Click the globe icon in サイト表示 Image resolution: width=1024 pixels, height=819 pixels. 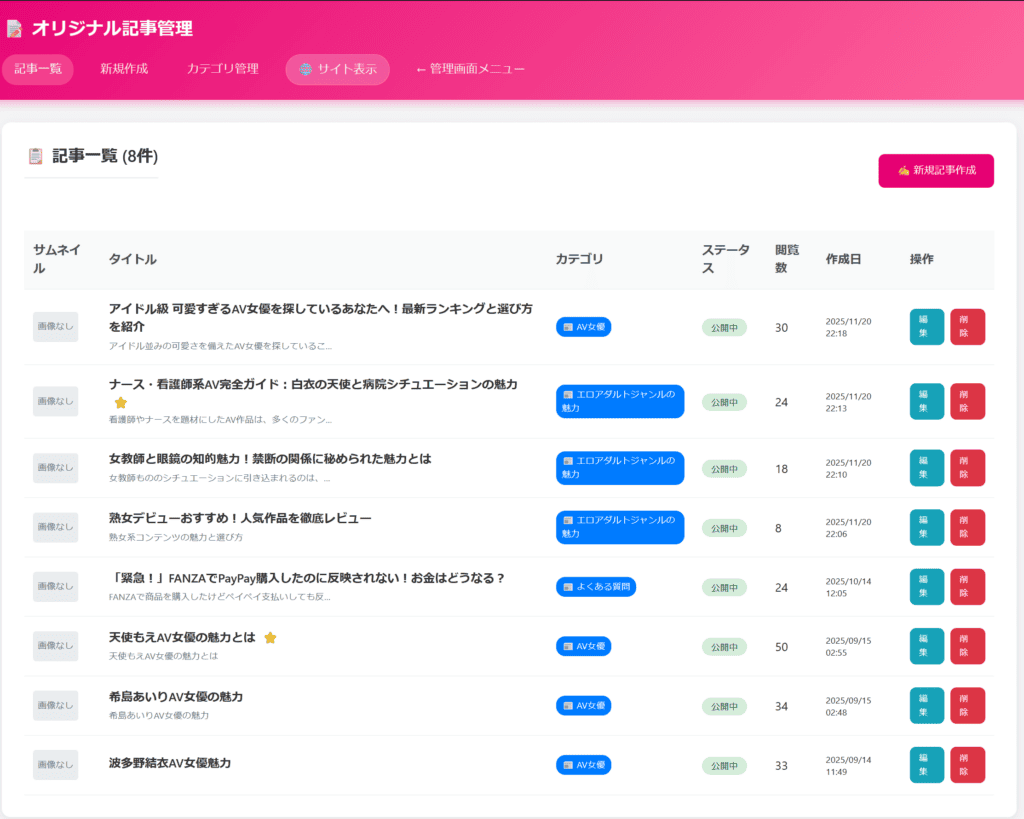pos(305,69)
